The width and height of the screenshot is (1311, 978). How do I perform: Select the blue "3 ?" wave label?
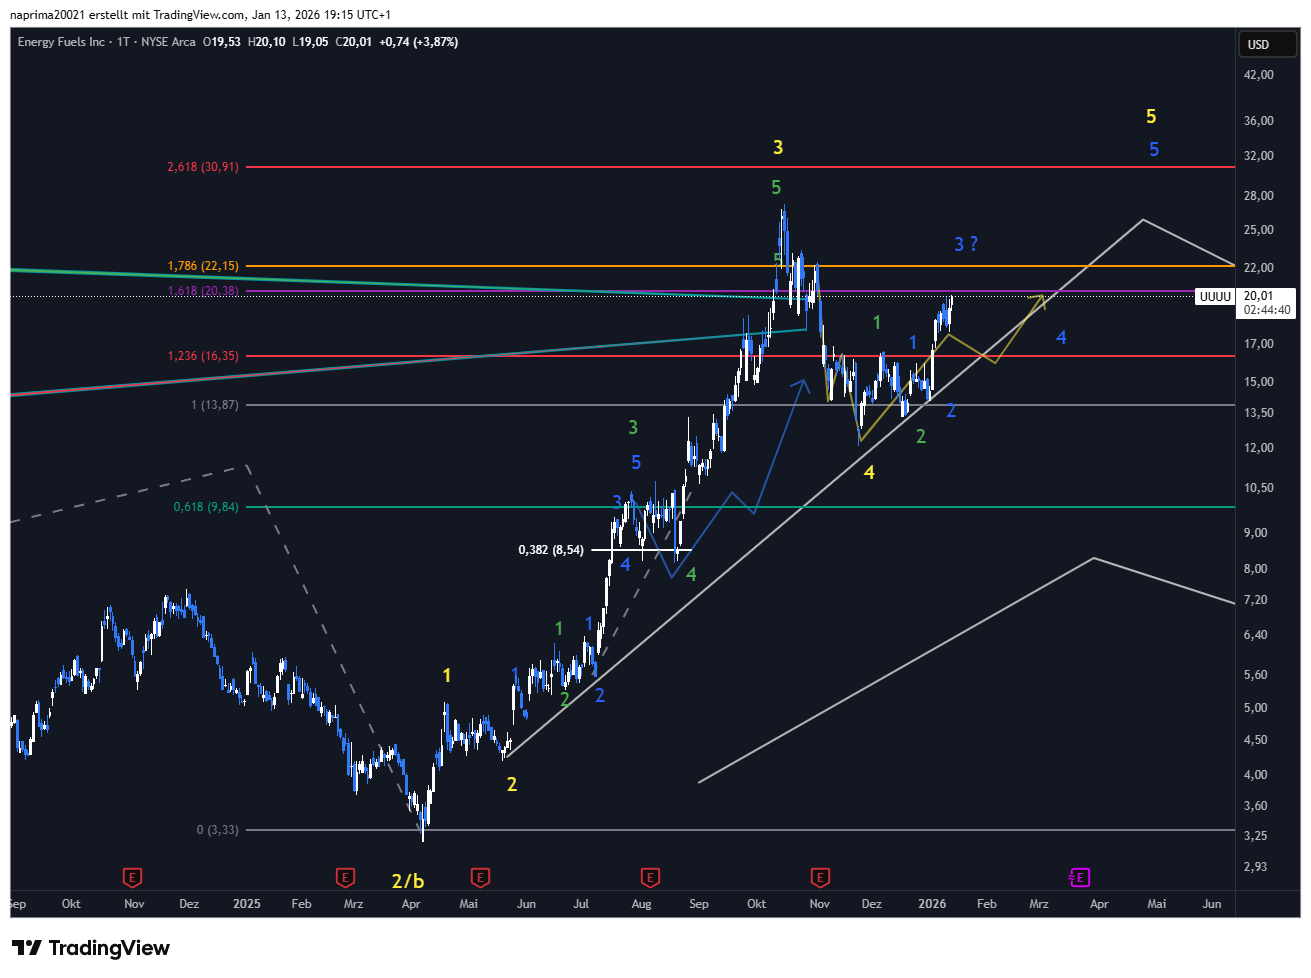coord(965,244)
